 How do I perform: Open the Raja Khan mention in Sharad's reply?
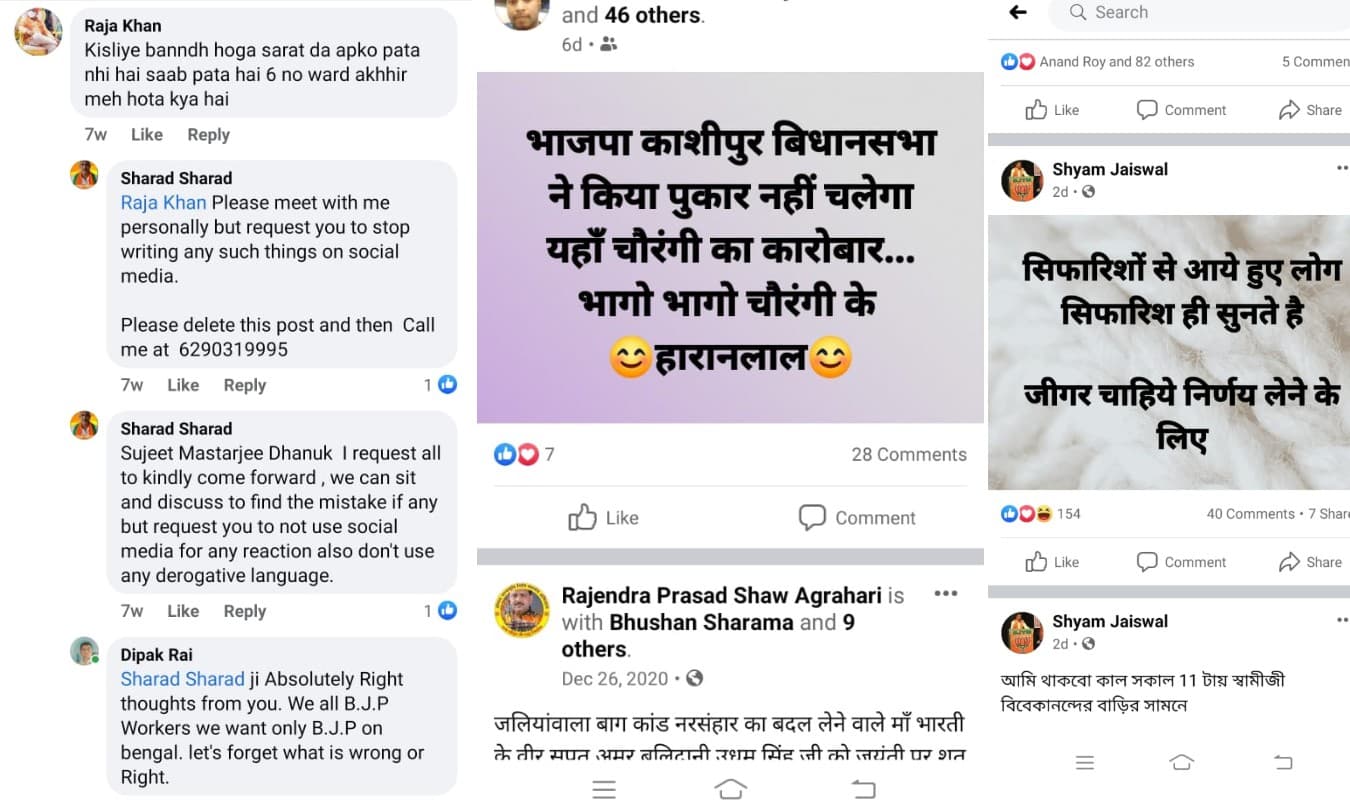coord(163,202)
